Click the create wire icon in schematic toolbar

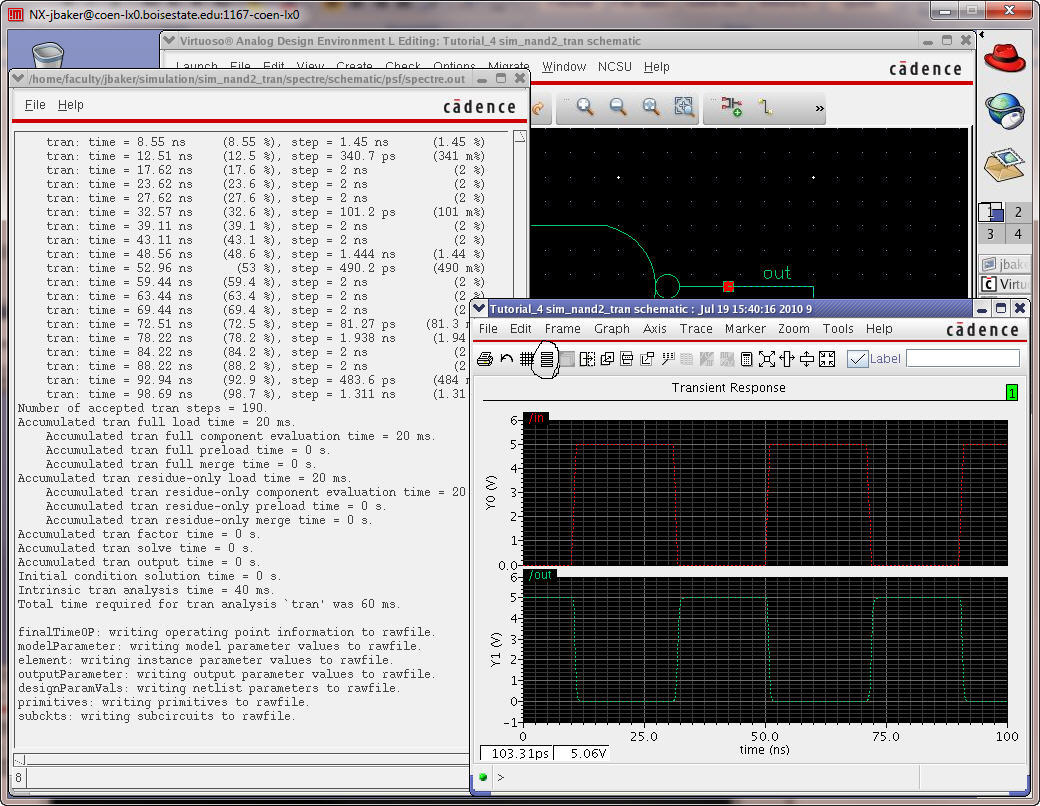click(765, 107)
